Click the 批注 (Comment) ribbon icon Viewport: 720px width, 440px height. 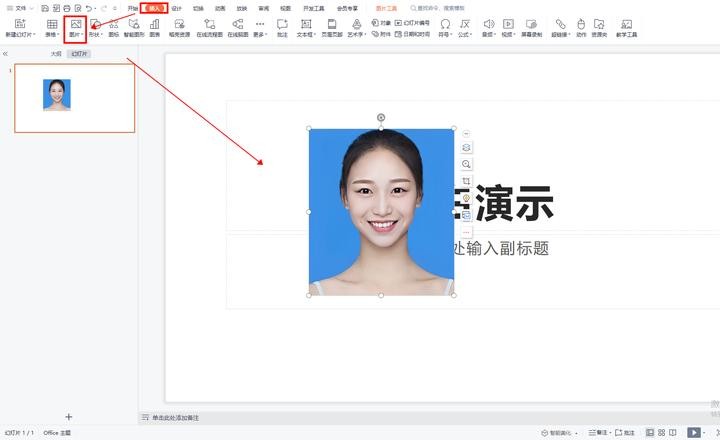pos(282,27)
